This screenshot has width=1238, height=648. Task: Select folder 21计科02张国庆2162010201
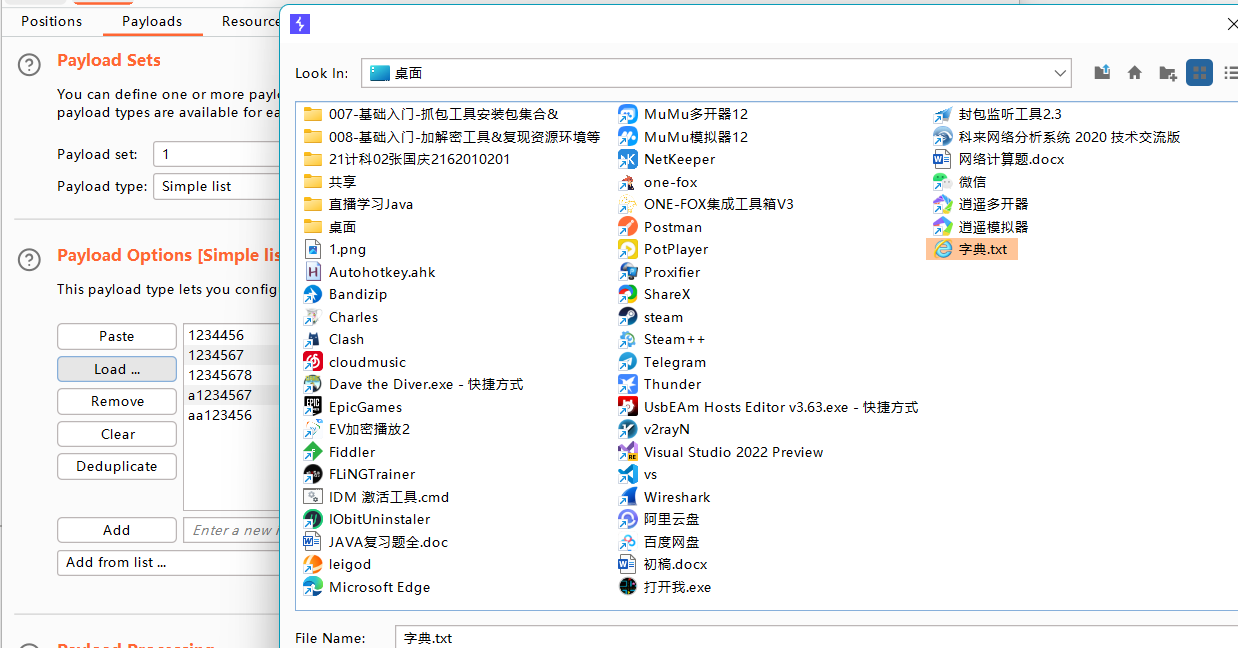point(406,159)
